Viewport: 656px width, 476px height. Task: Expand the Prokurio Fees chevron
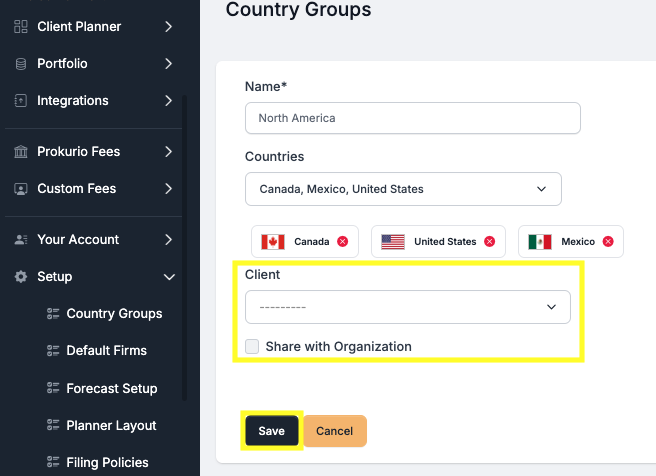click(x=168, y=152)
